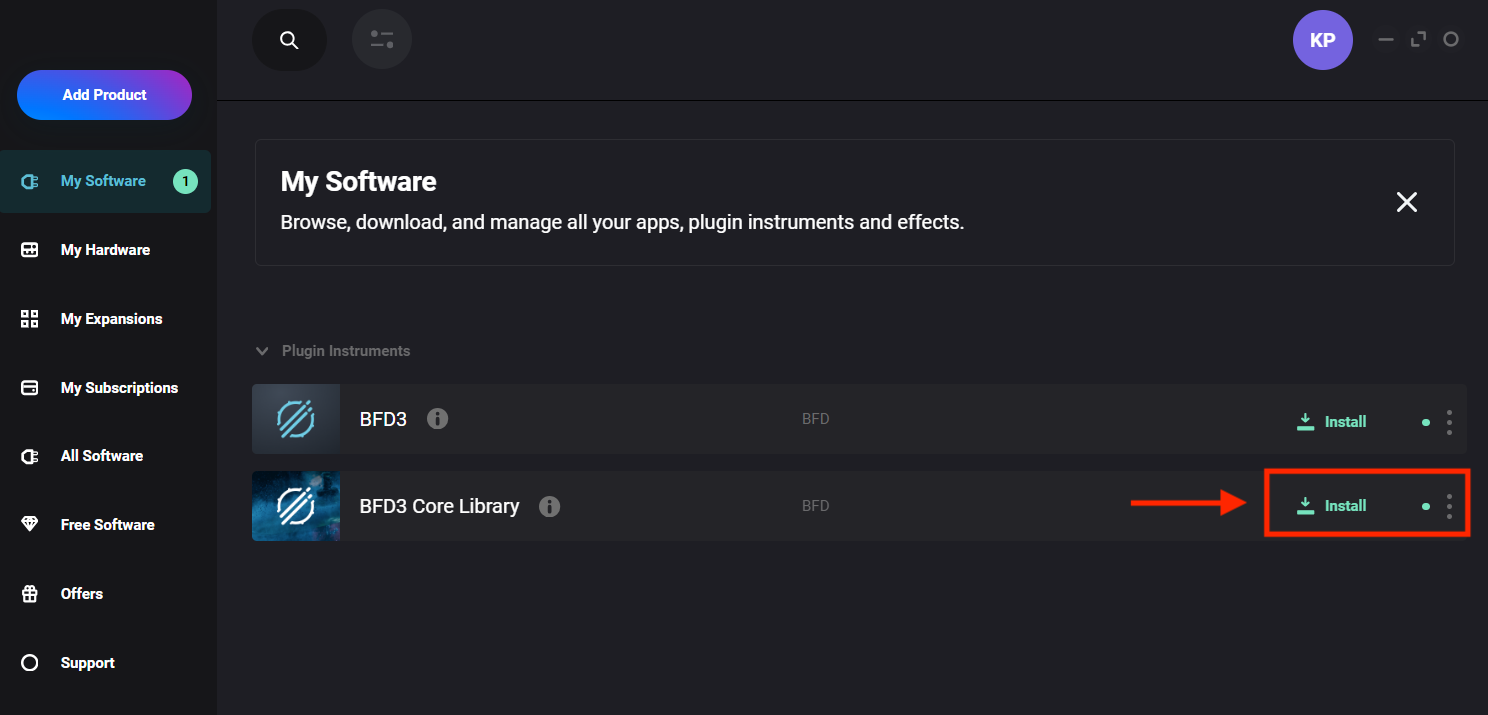Show info for BFD3
1488x715 pixels.
point(437,419)
